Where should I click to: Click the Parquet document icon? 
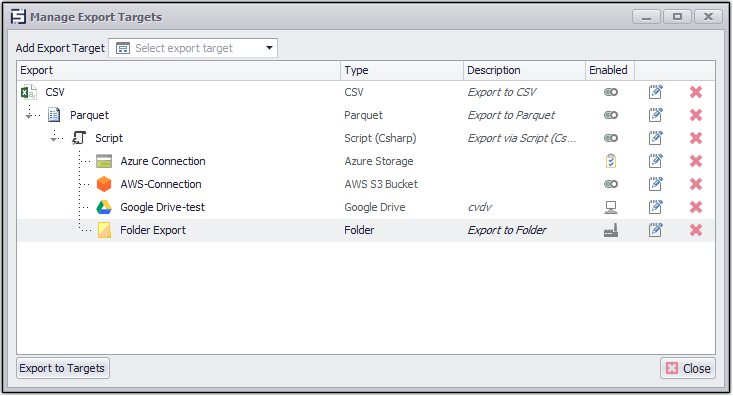54,115
